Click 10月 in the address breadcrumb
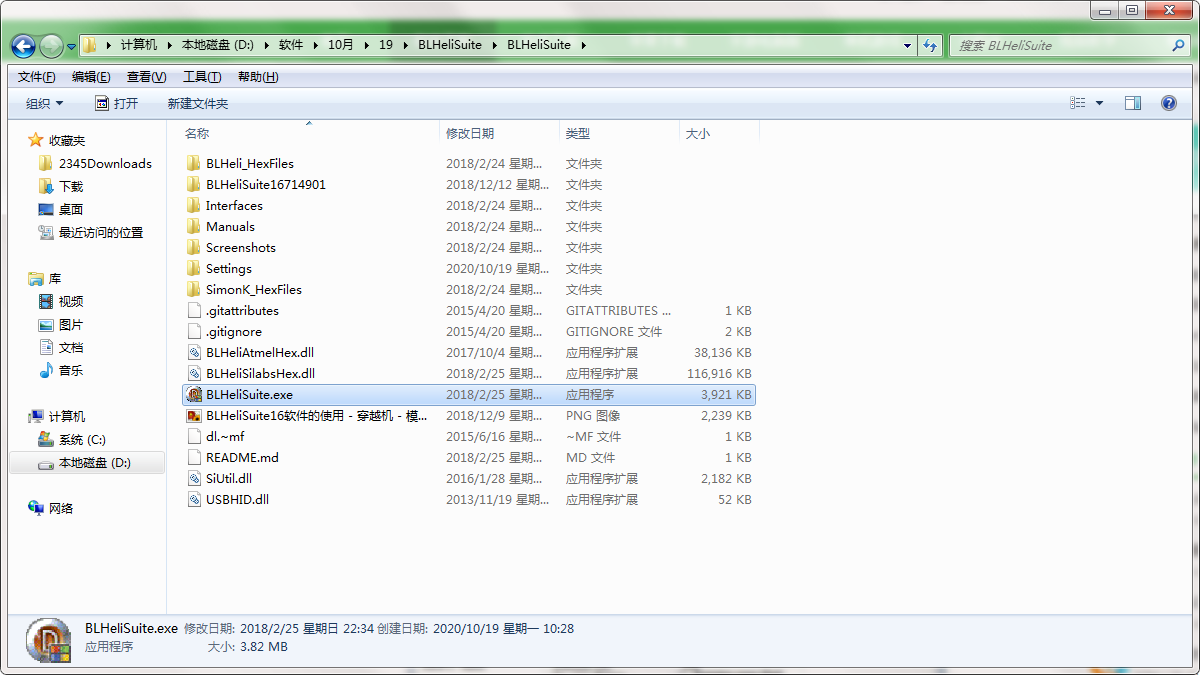The height and width of the screenshot is (675, 1200). pos(341,45)
